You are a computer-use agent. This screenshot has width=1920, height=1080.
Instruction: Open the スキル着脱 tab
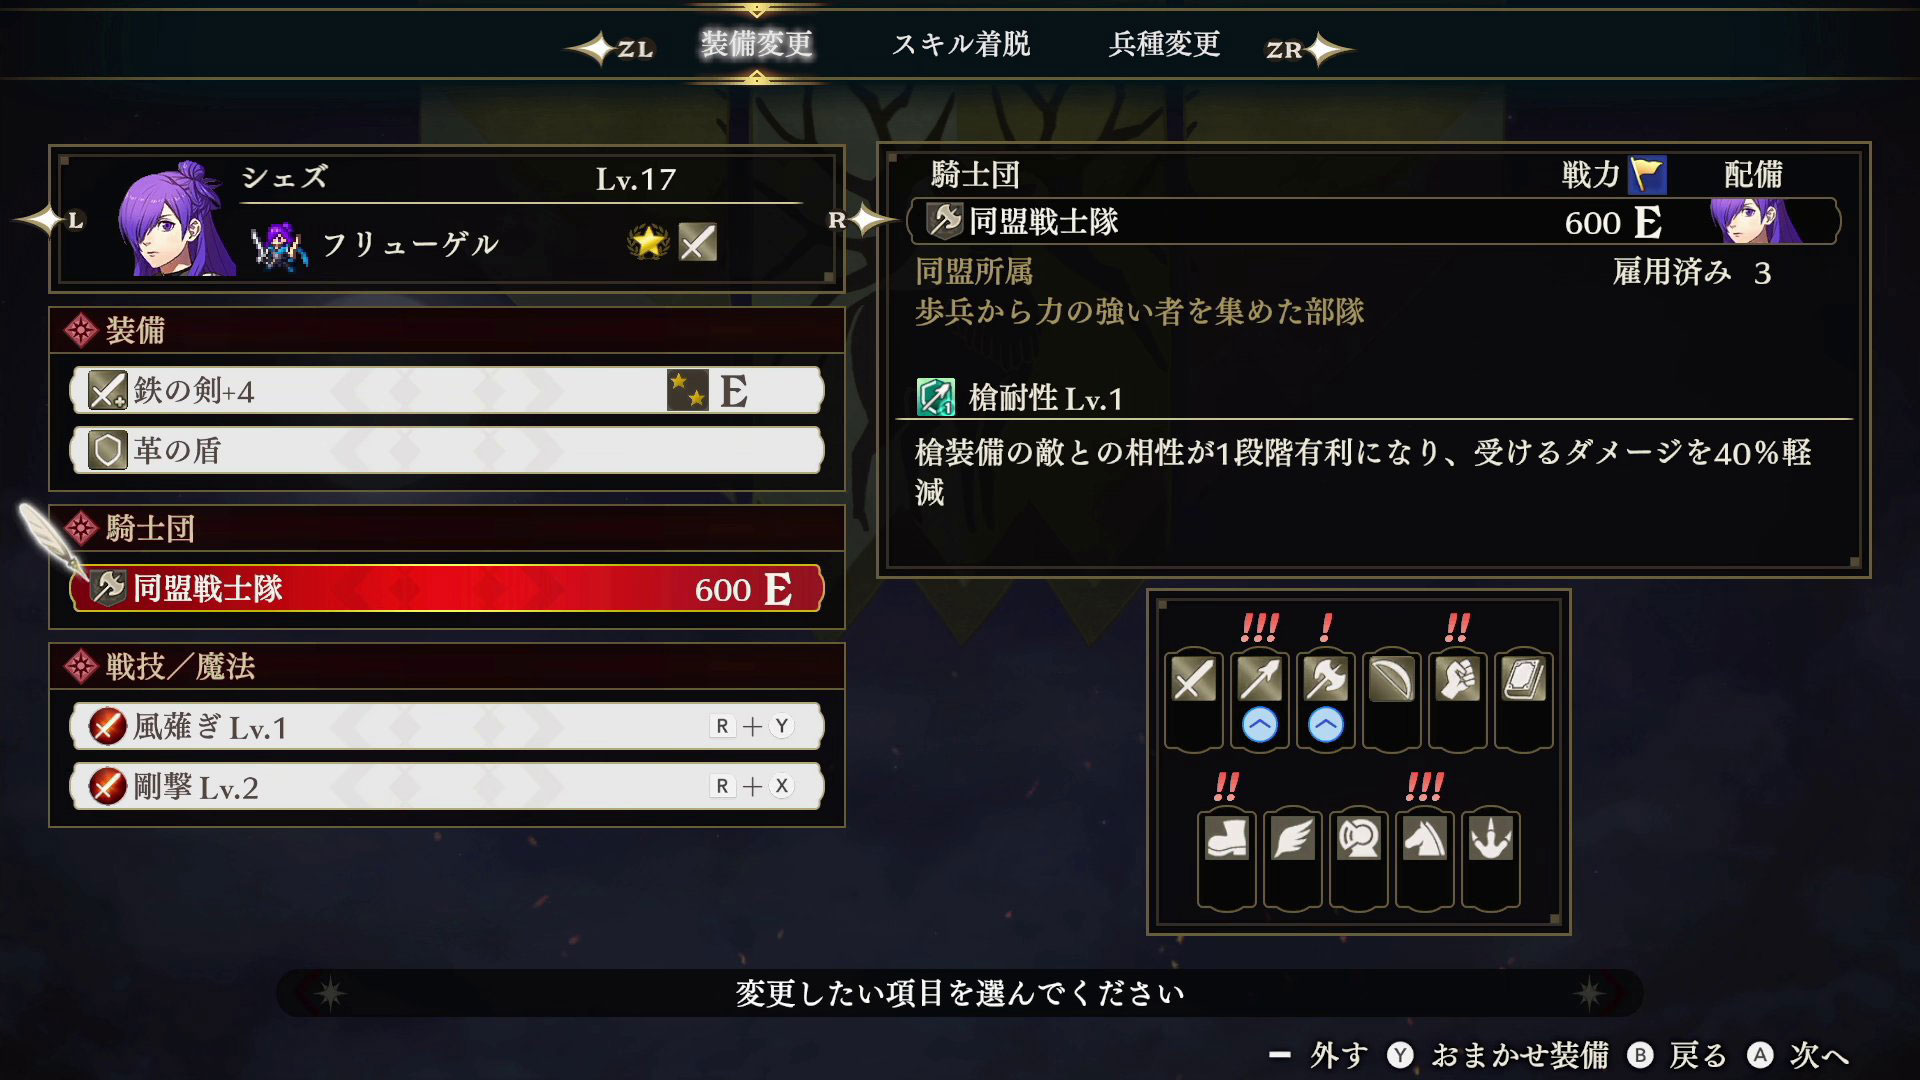tap(961, 45)
